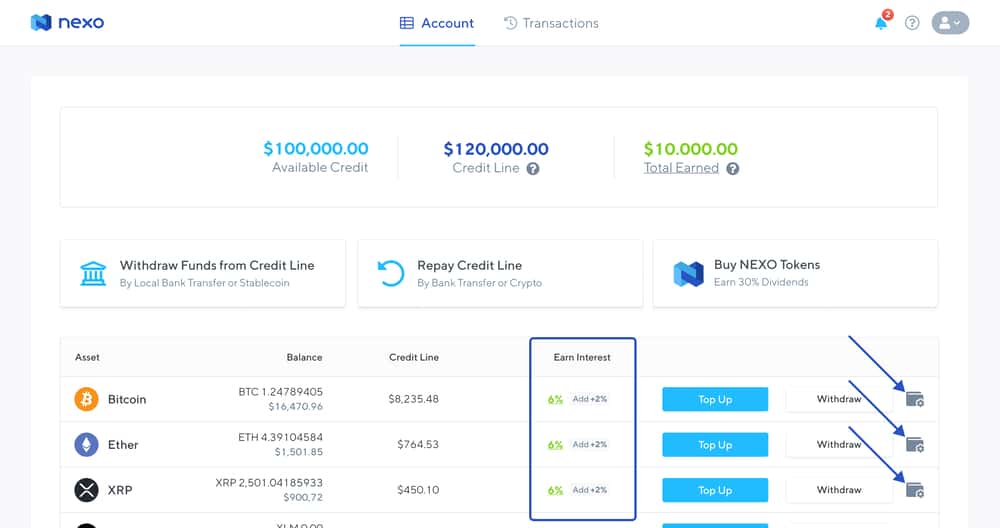Viewport: 1000px width, 528px height.
Task: Open XRP wallet settings icon
Action: (915, 490)
